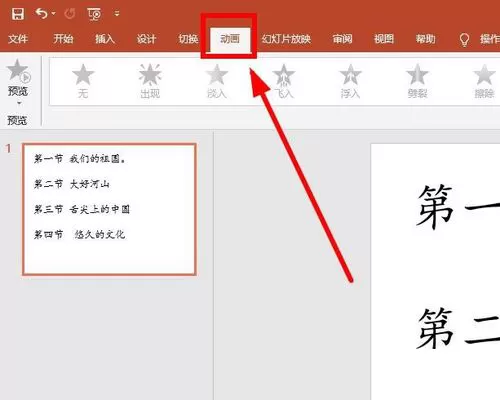This screenshot has height=400, width=500.
Task: Select the 擦除 animation effect
Action: pyautogui.click(x=484, y=82)
